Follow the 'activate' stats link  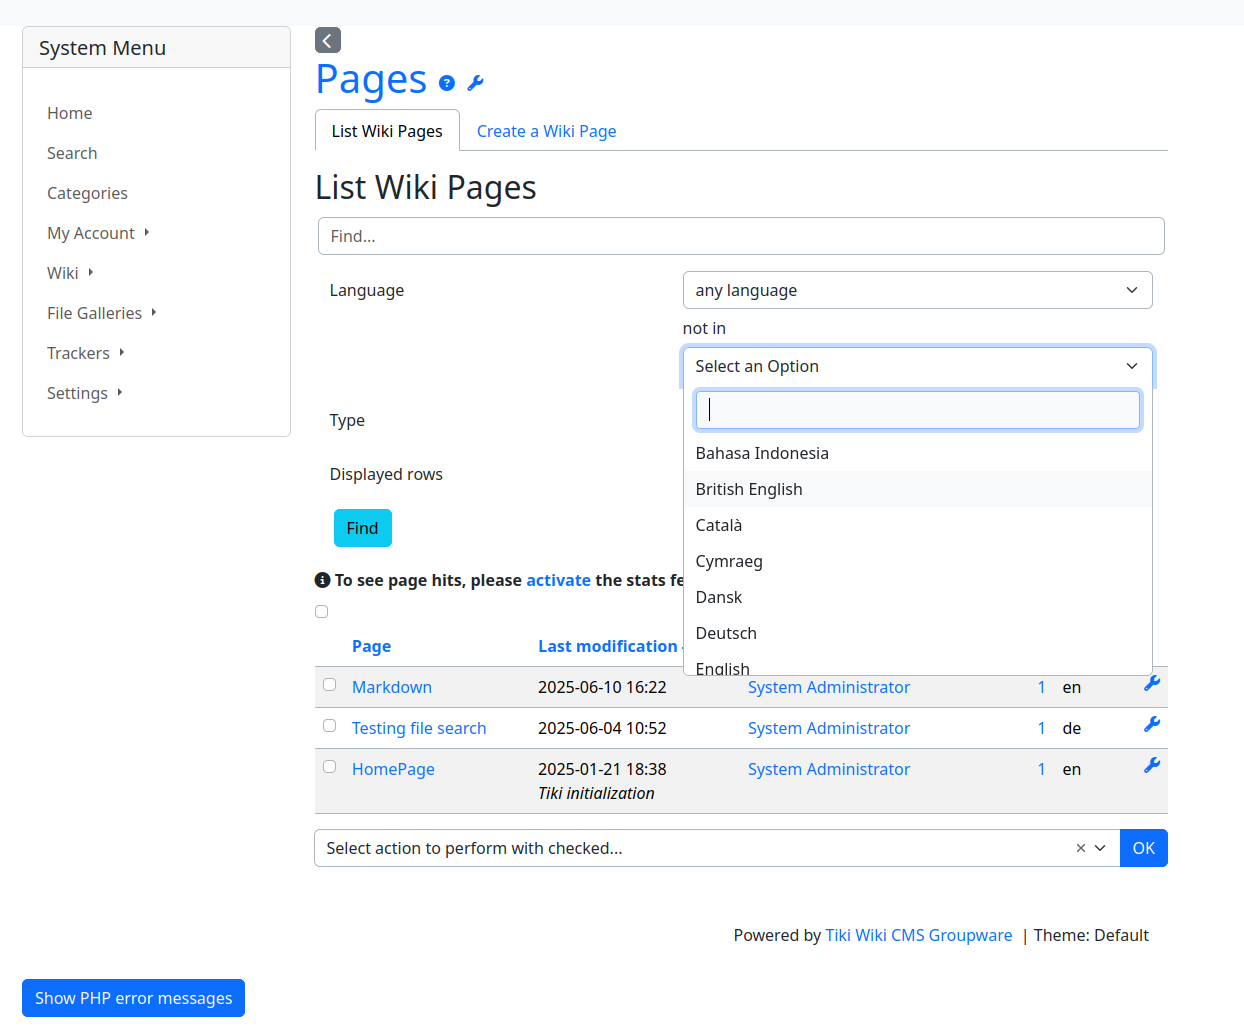(x=558, y=580)
